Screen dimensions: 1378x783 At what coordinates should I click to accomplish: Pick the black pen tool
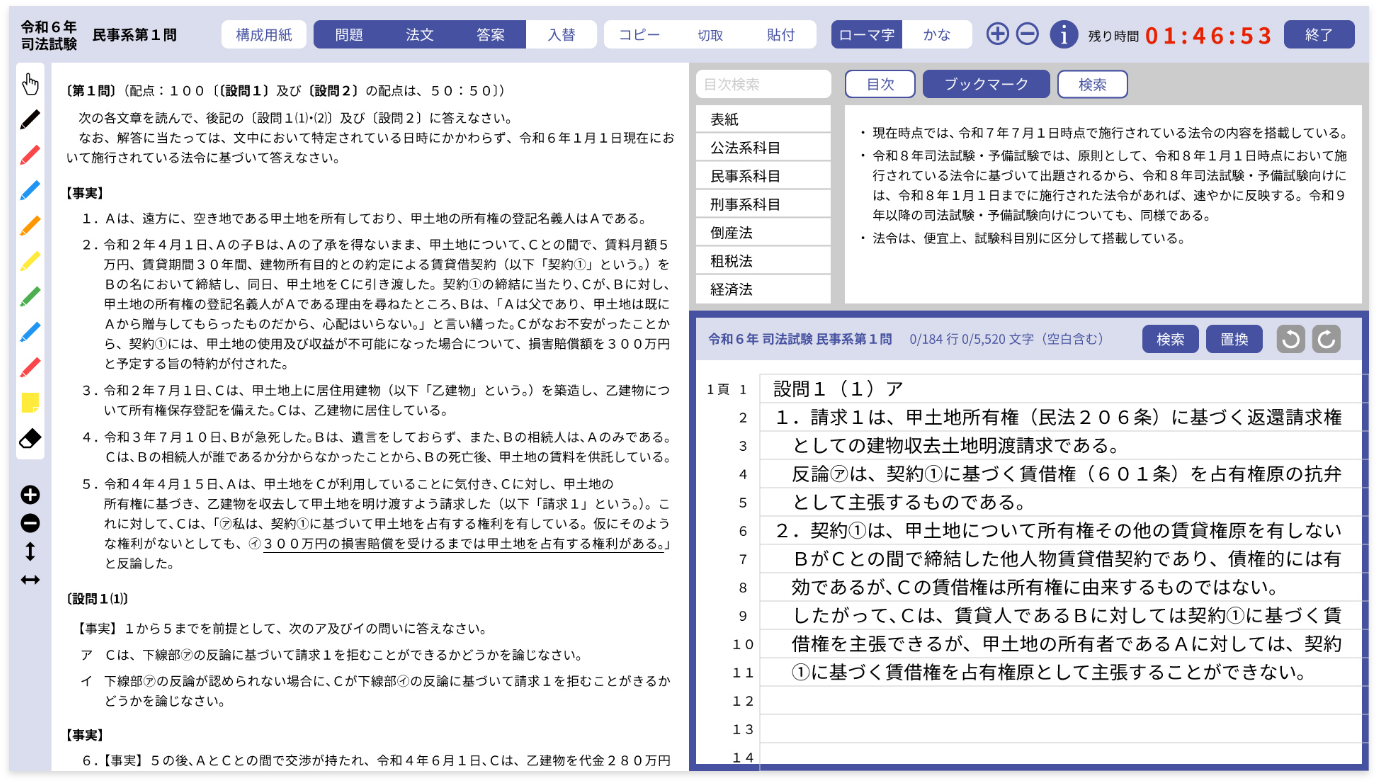coord(30,119)
